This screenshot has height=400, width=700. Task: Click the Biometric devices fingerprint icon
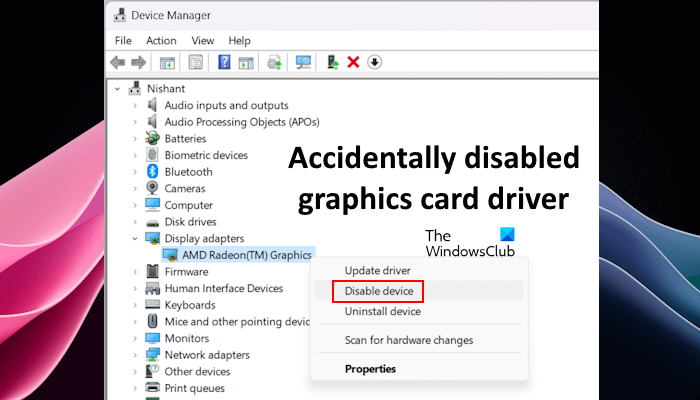pos(152,155)
